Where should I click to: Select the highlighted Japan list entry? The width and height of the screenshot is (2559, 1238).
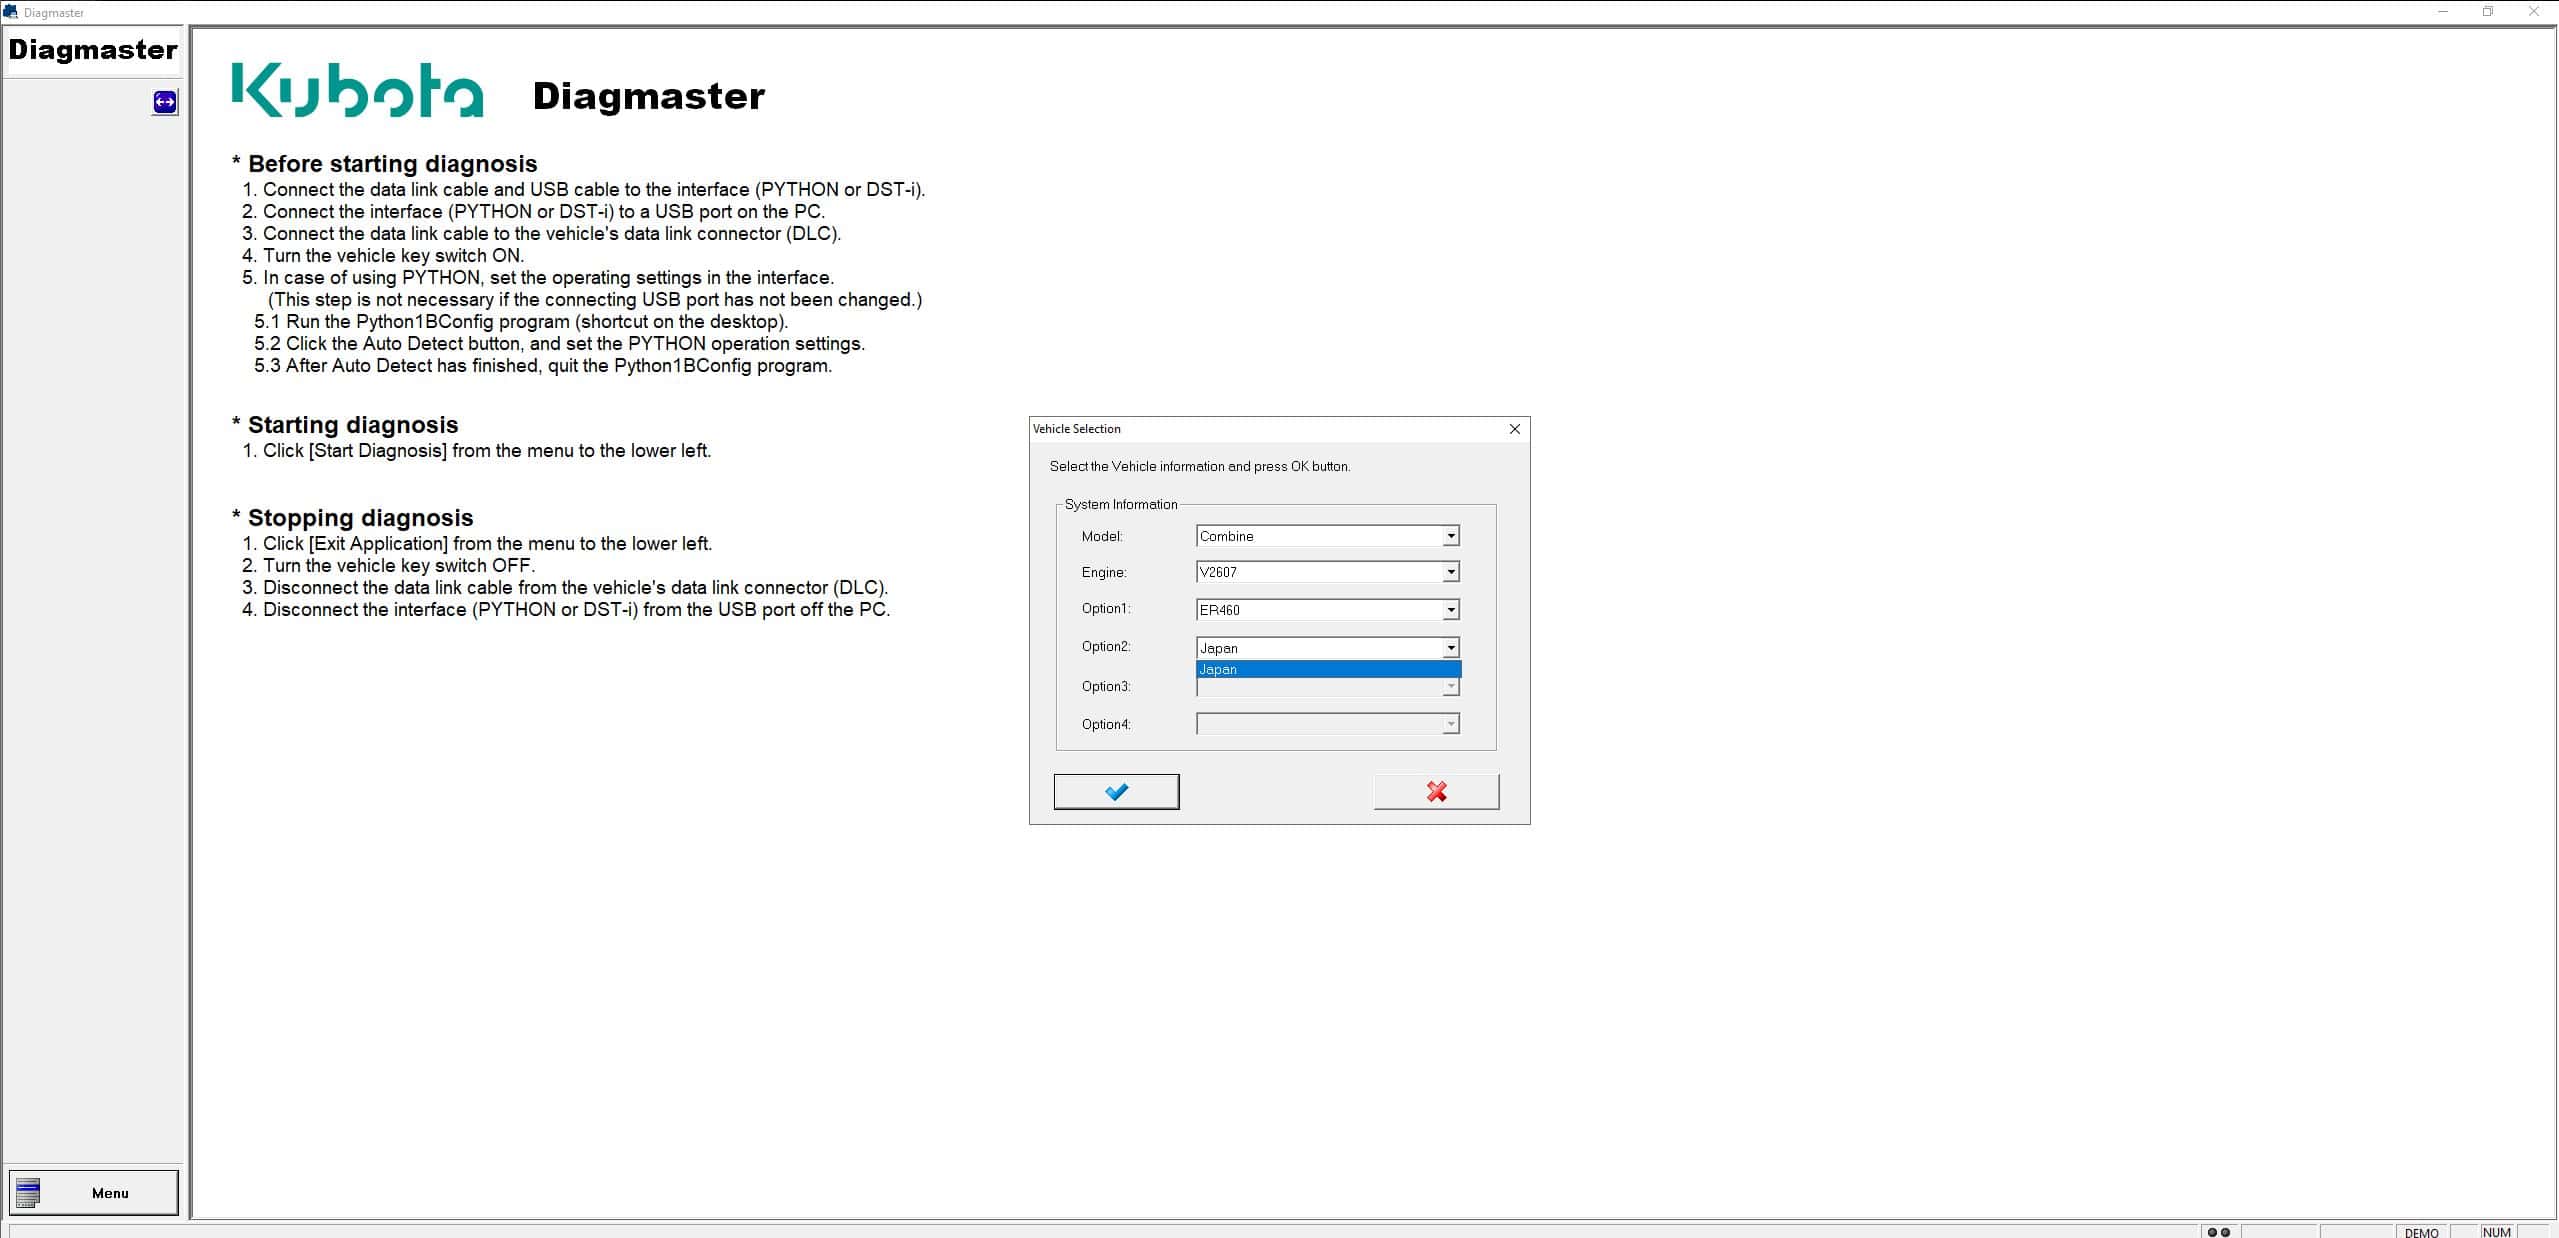[x=1328, y=669]
